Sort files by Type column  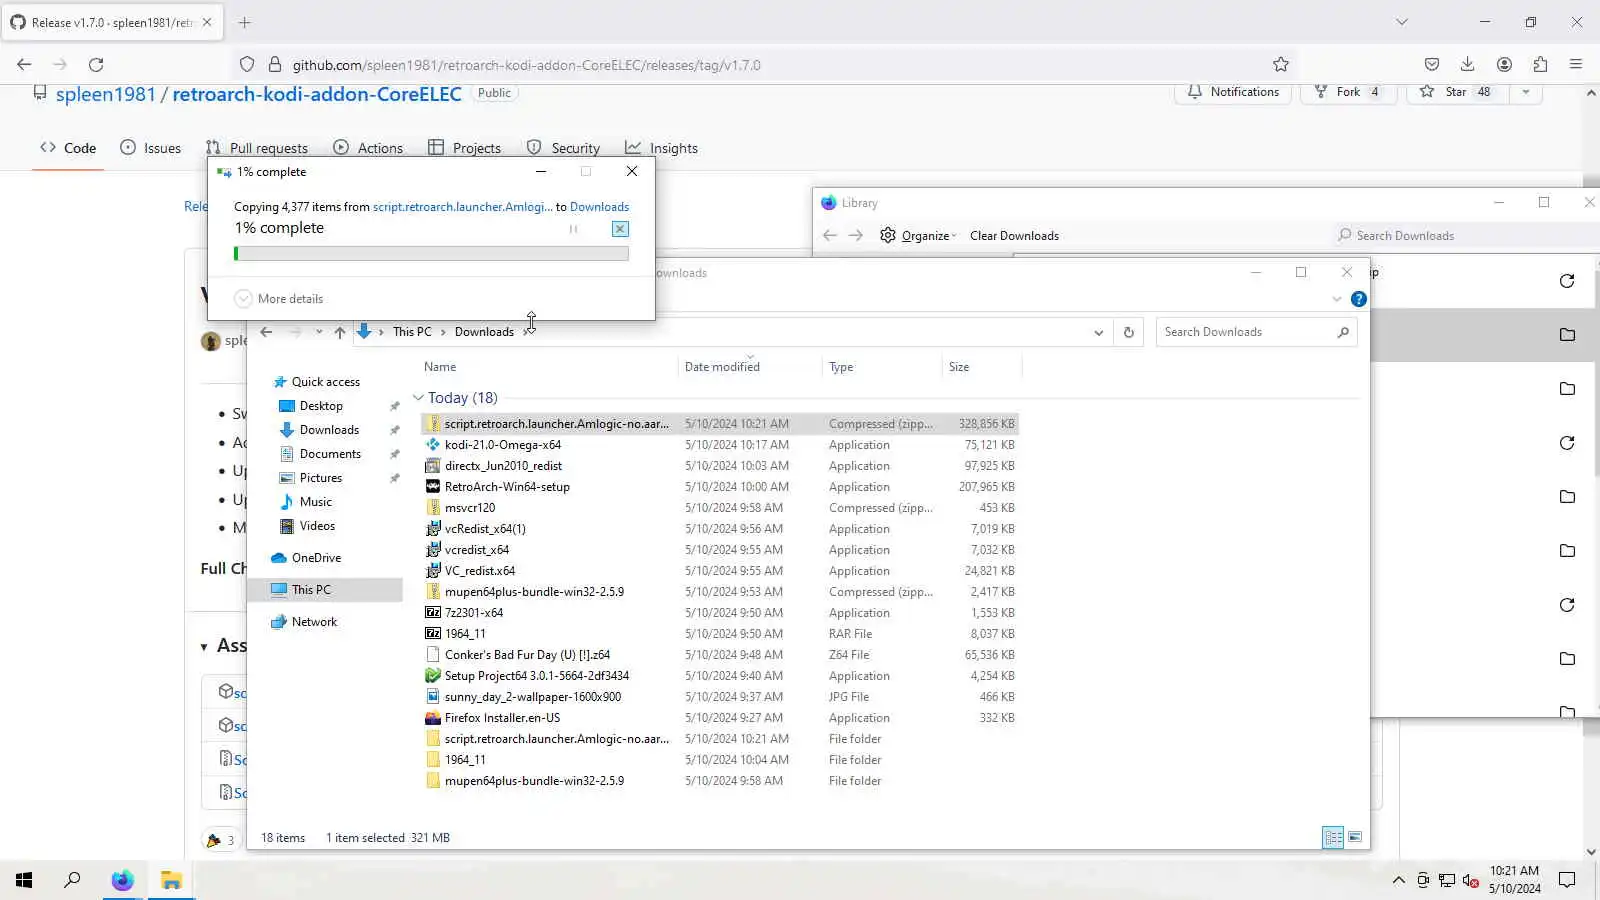point(841,367)
